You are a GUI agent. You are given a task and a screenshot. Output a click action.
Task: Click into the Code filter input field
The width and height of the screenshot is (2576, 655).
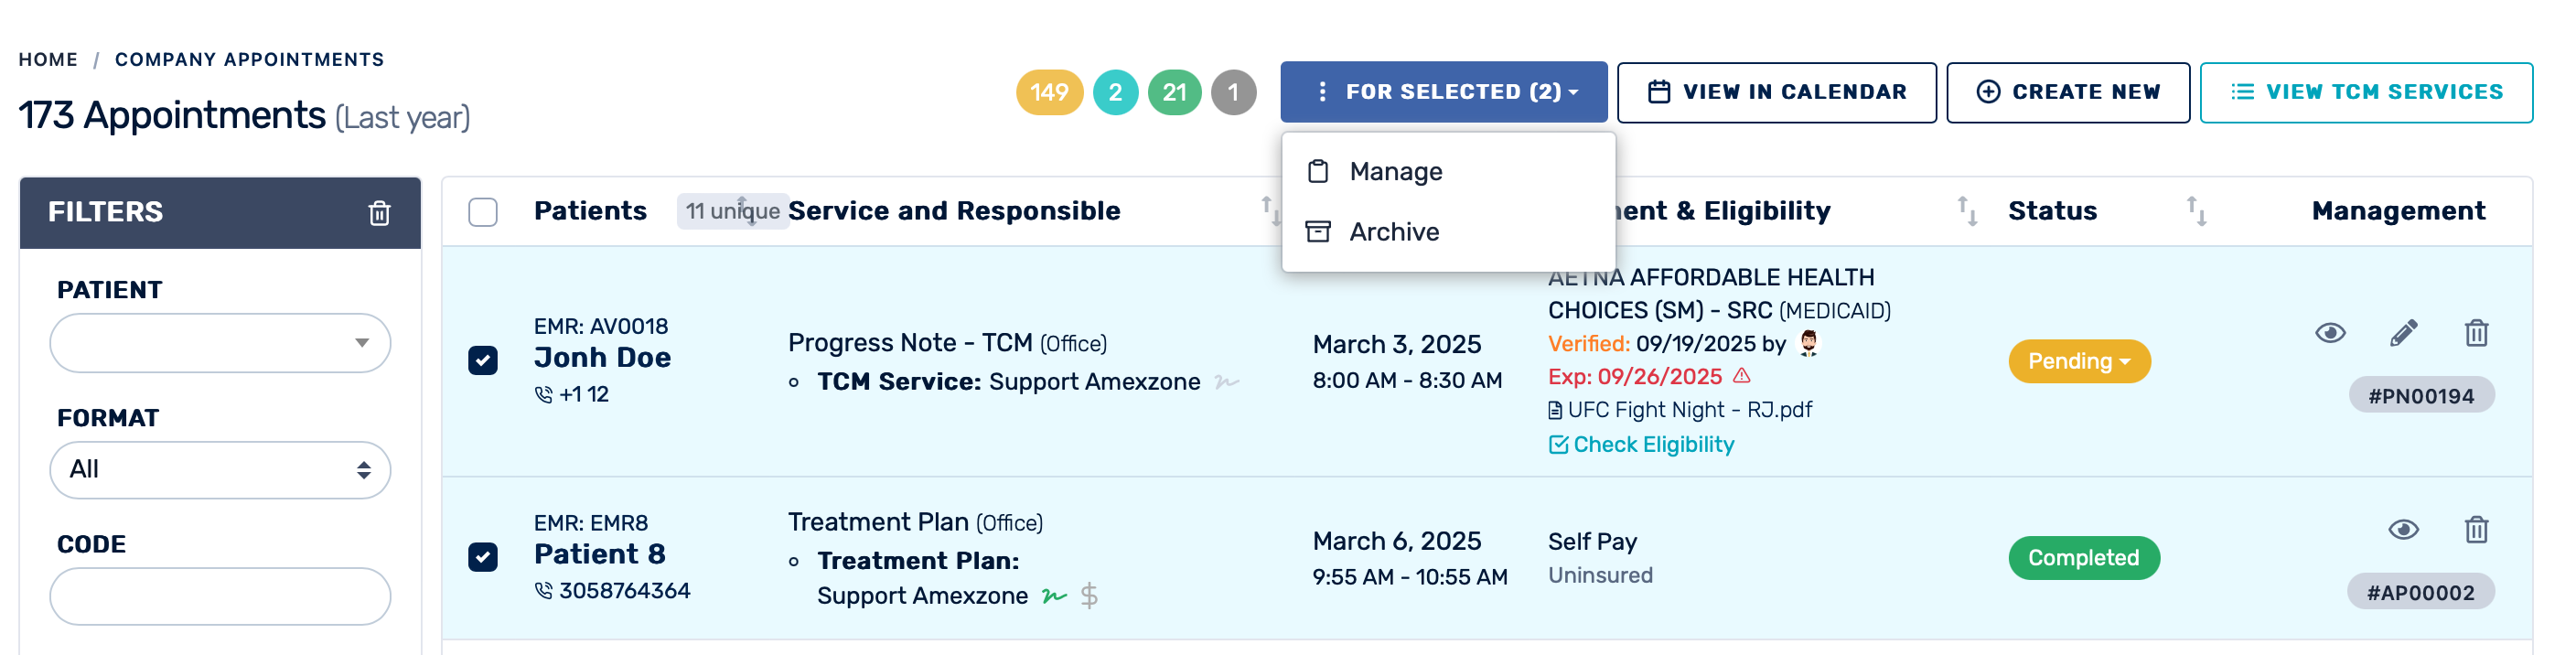tap(220, 597)
